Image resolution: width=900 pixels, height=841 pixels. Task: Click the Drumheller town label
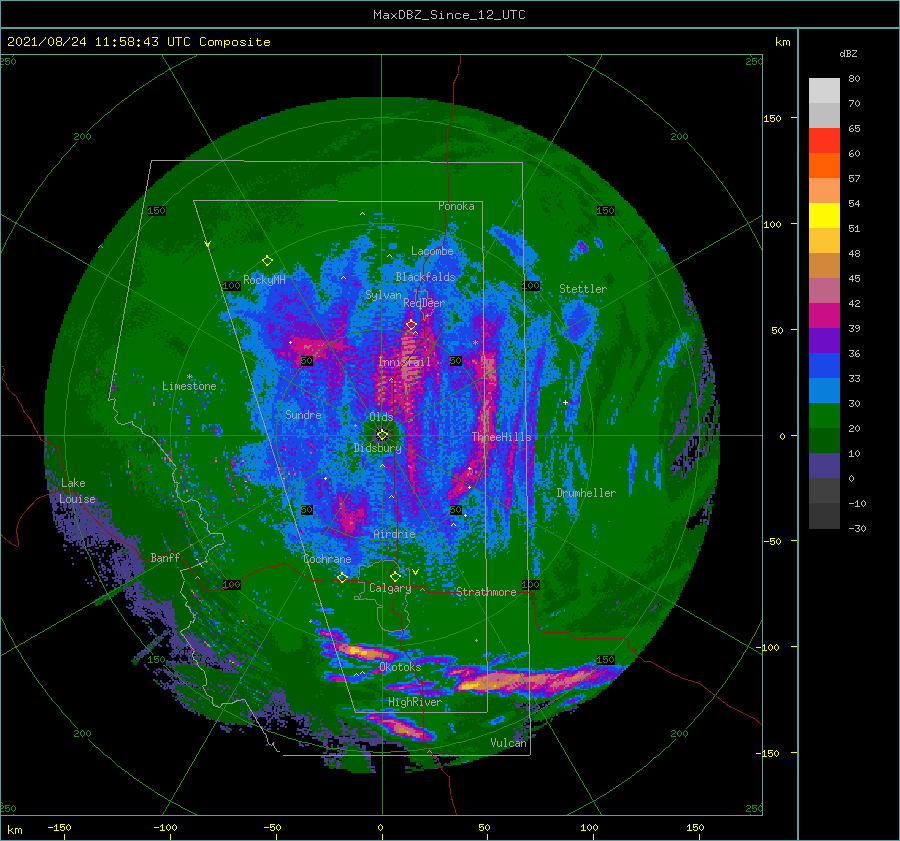(x=586, y=493)
